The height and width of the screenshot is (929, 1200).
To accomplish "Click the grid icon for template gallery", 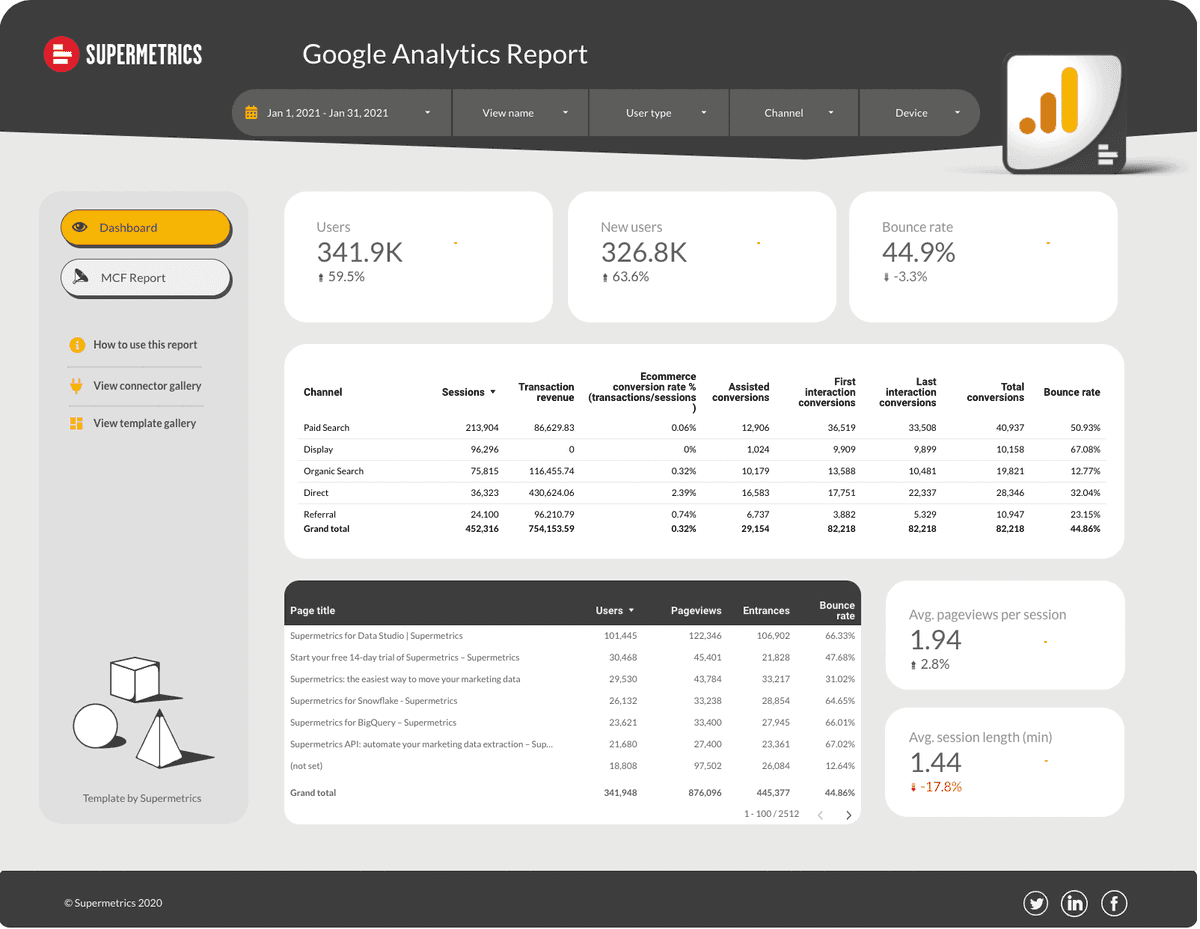I will pos(76,424).
